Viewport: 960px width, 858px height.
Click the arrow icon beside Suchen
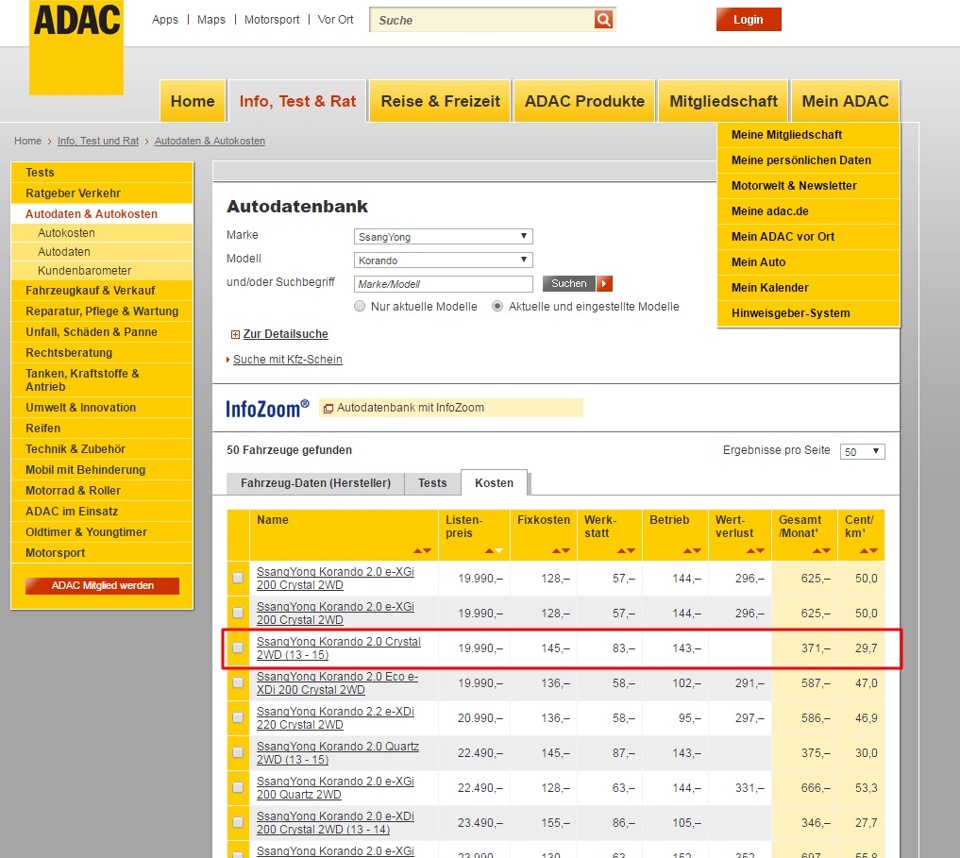[x=605, y=284]
